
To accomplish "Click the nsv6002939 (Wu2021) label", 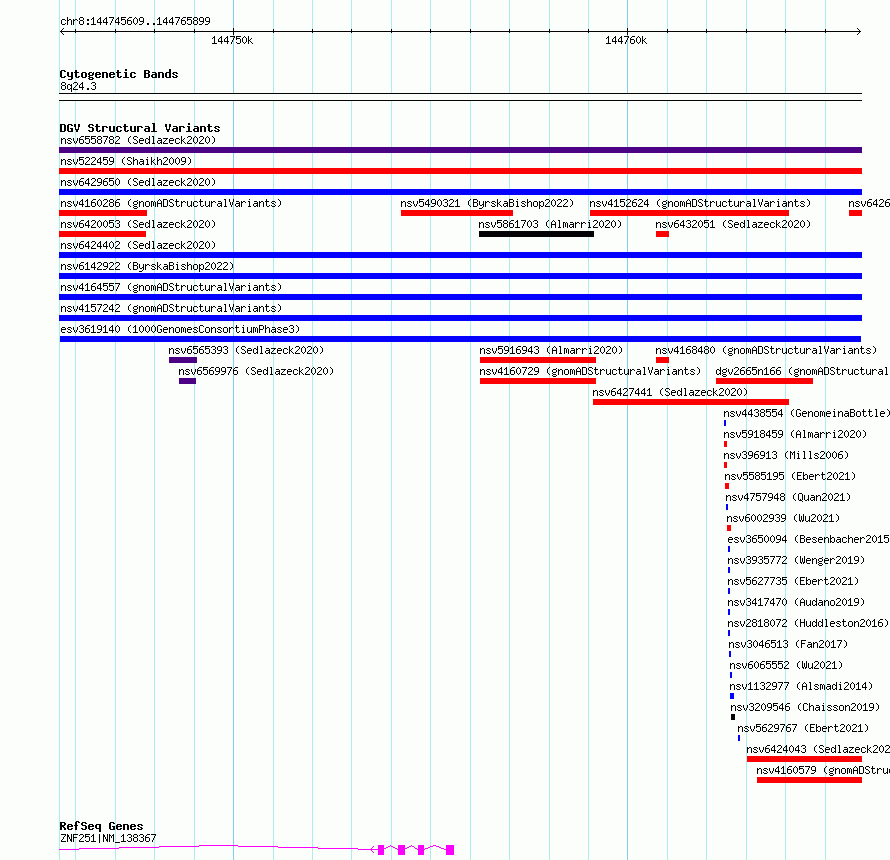I will [783, 518].
